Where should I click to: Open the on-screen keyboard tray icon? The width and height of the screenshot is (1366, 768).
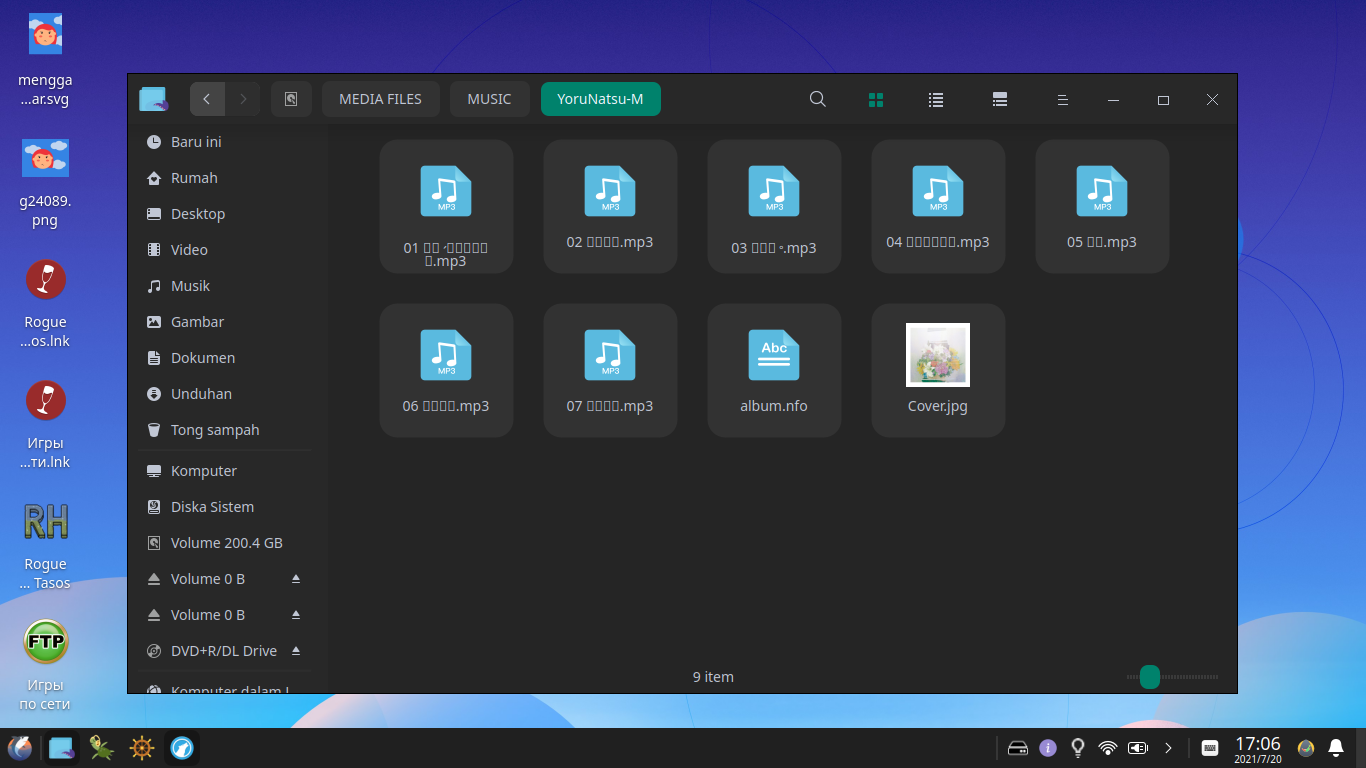(x=1209, y=747)
